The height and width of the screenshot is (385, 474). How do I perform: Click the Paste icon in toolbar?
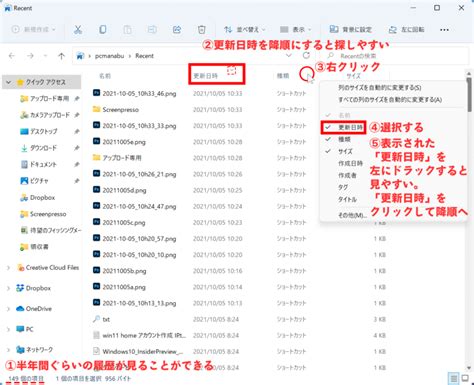pos(127,30)
